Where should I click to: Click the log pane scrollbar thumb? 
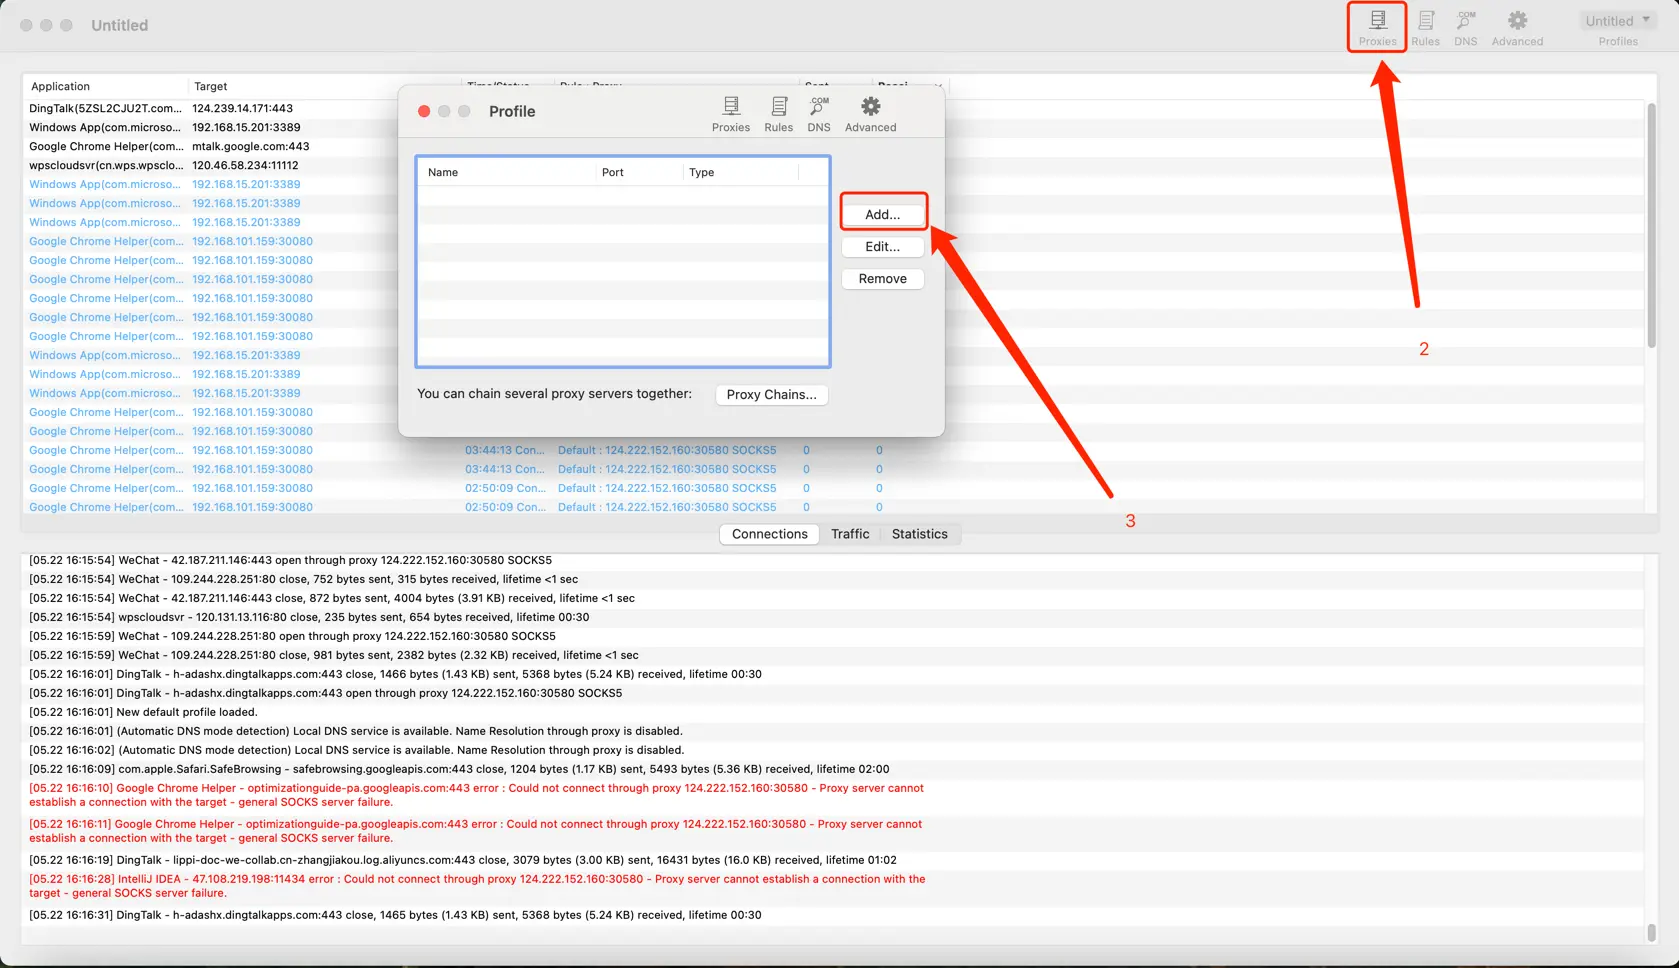pyautogui.click(x=1651, y=932)
